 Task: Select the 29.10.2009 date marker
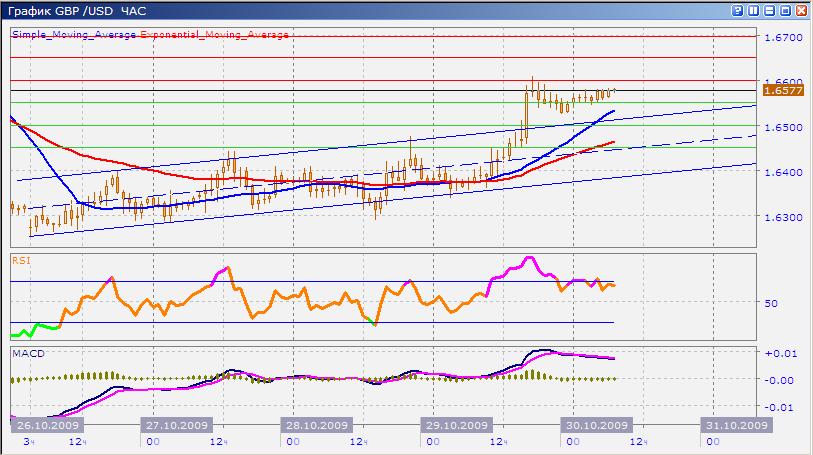pyautogui.click(x=457, y=425)
